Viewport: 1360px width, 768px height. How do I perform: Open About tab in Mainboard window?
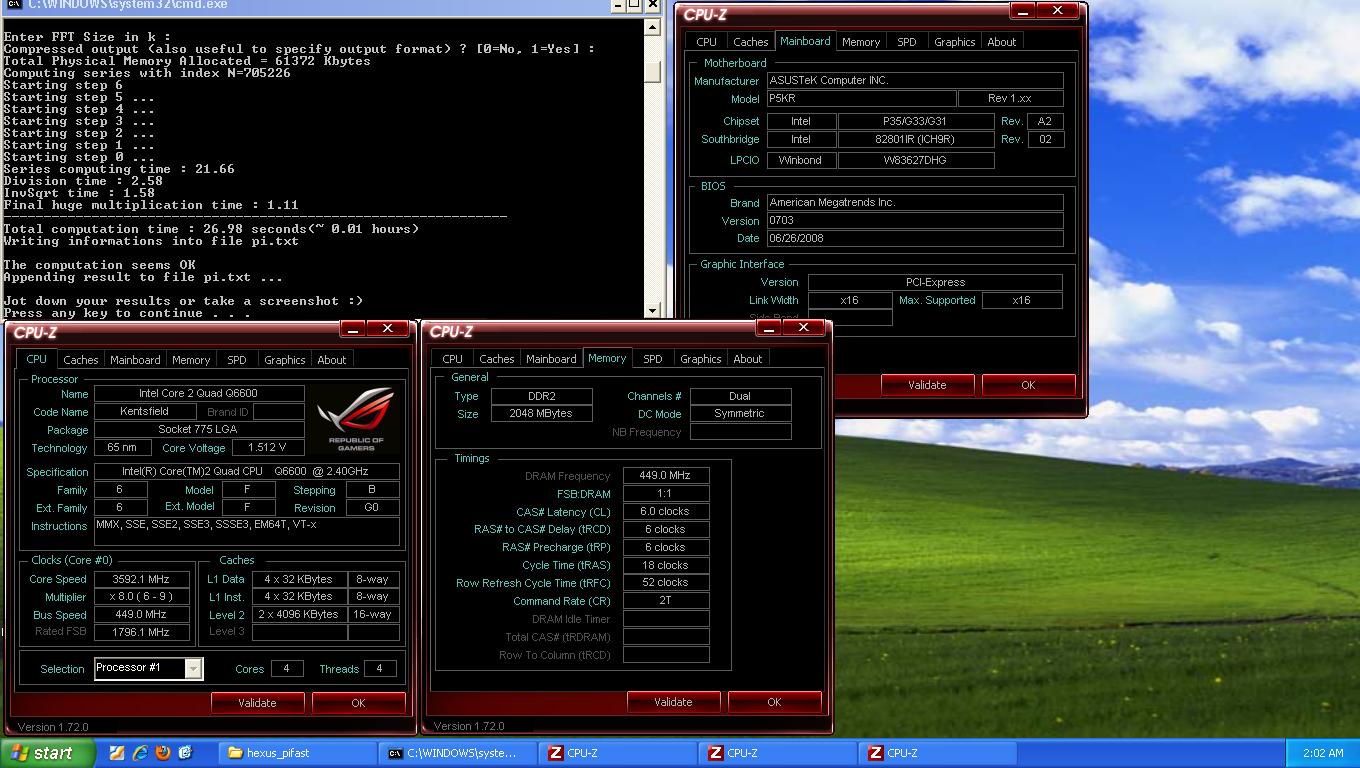(1002, 42)
